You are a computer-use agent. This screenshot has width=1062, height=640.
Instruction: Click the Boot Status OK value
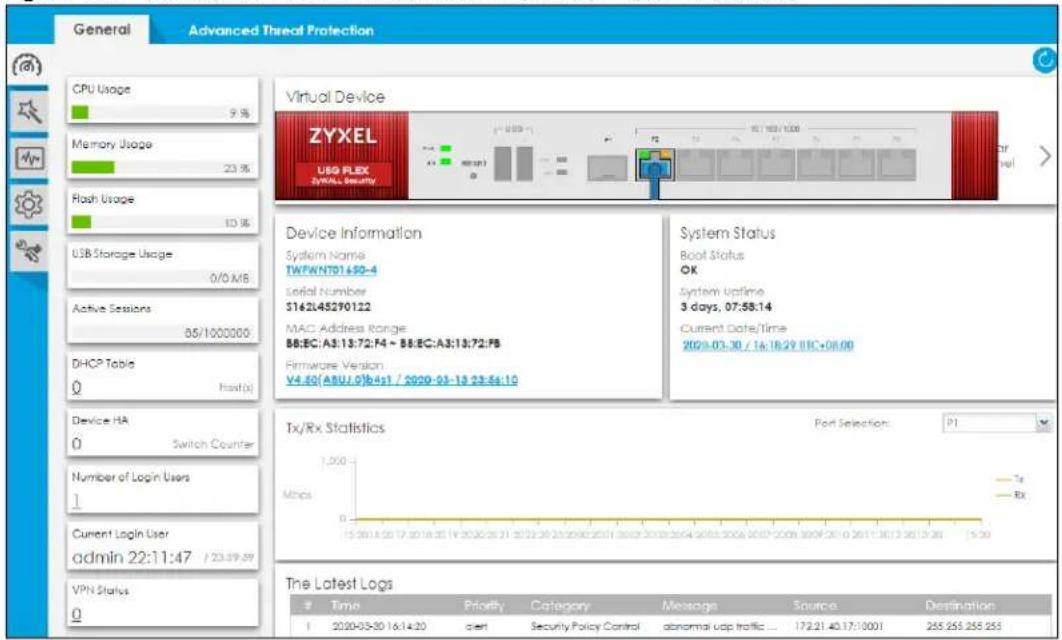(689, 270)
